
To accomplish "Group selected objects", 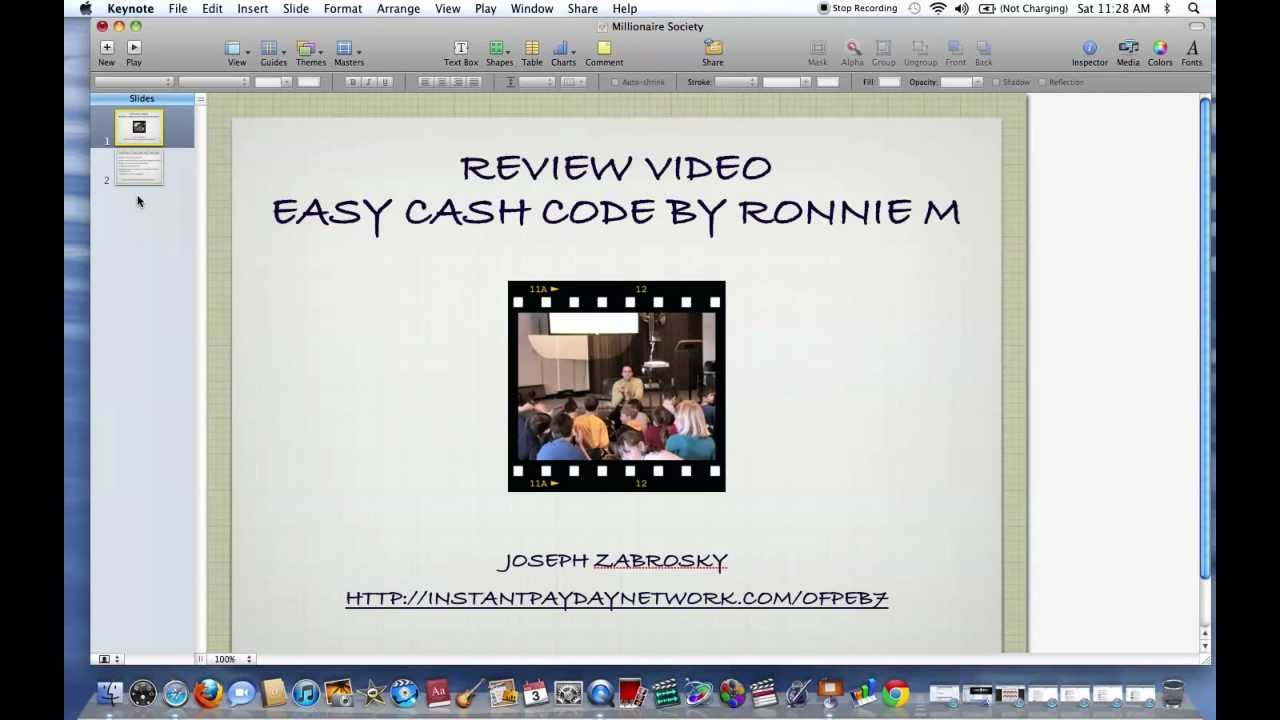I will (x=884, y=53).
